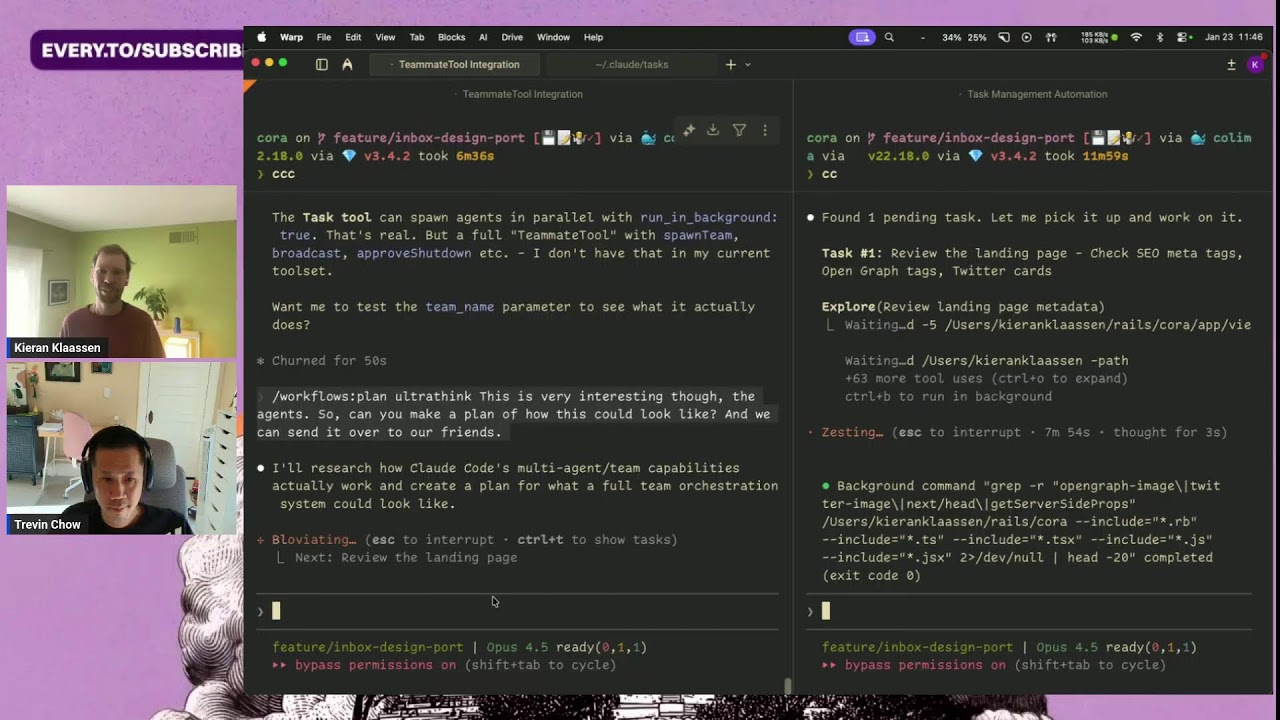Switch to the ~/.claude/tasks tab

(632, 64)
